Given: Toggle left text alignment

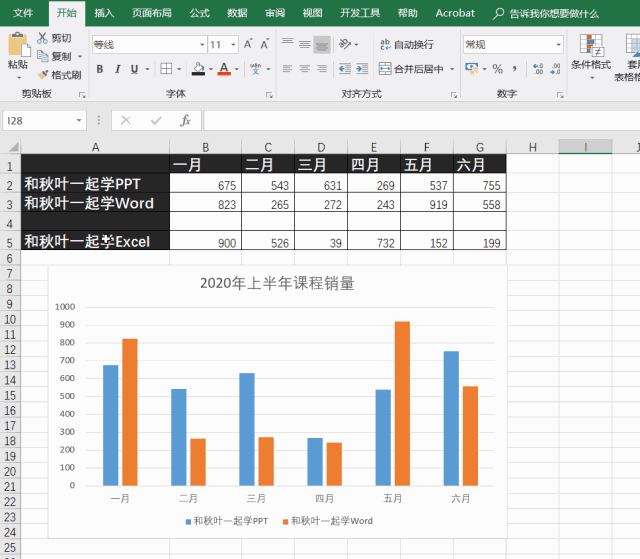Looking at the screenshot, I should click(288, 69).
